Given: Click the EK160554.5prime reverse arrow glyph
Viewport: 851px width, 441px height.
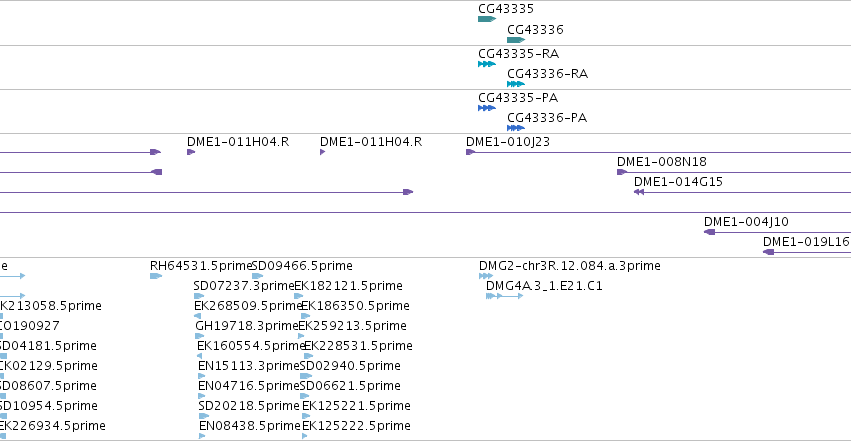Looking at the screenshot, I should click(x=200, y=356).
